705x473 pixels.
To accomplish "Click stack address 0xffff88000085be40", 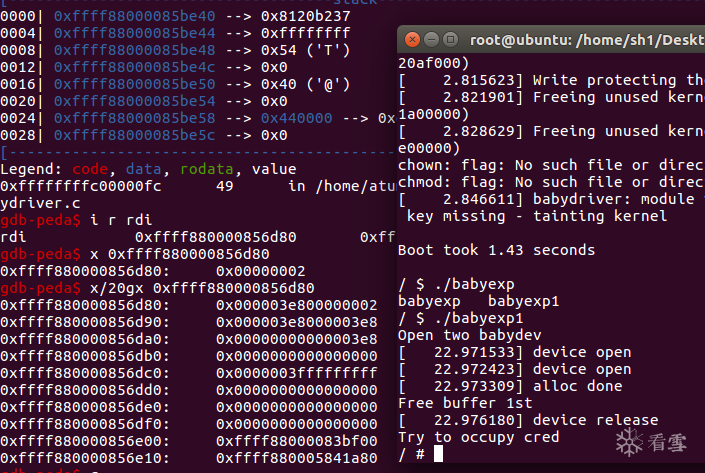I will (x=128, y=16).
